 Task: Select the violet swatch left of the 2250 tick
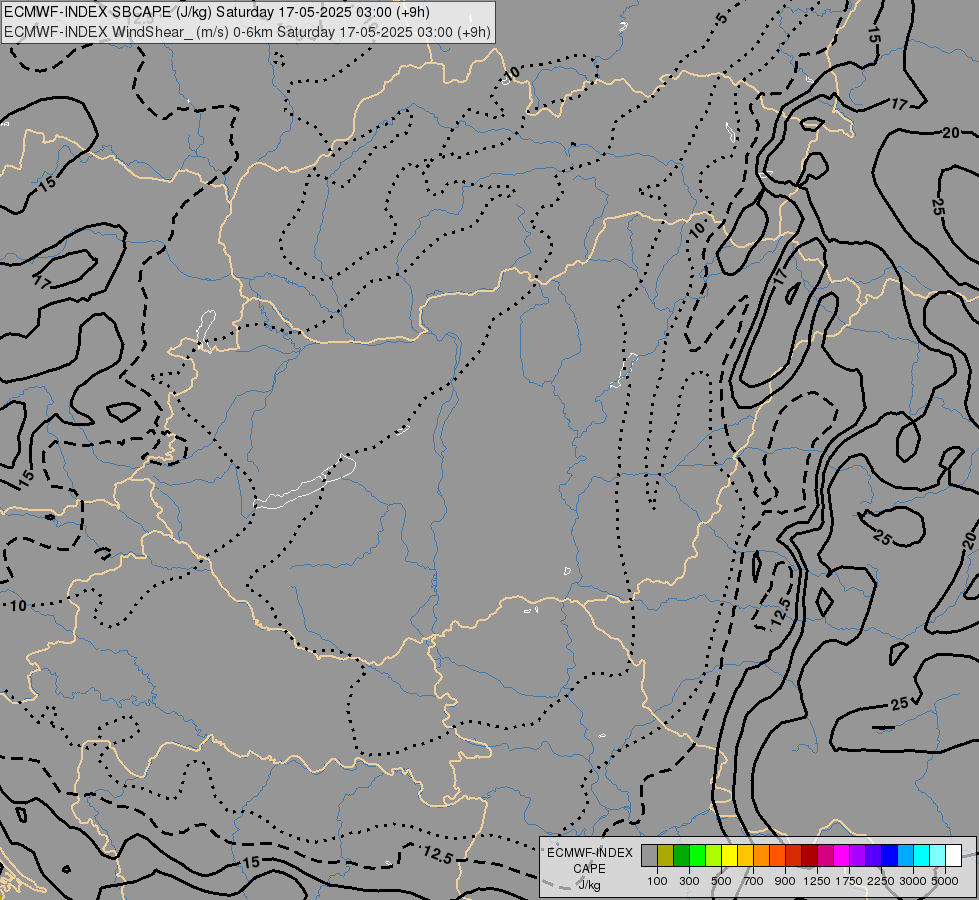(873, 855)
